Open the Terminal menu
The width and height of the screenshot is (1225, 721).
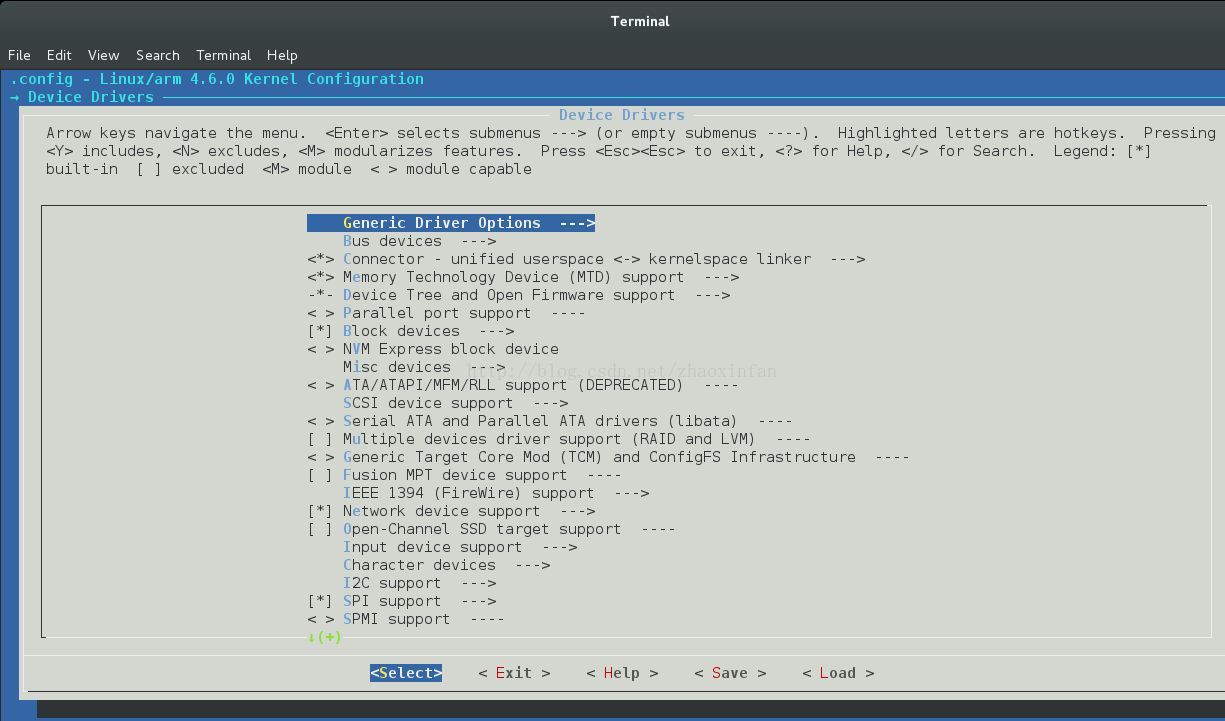point(223,55)
